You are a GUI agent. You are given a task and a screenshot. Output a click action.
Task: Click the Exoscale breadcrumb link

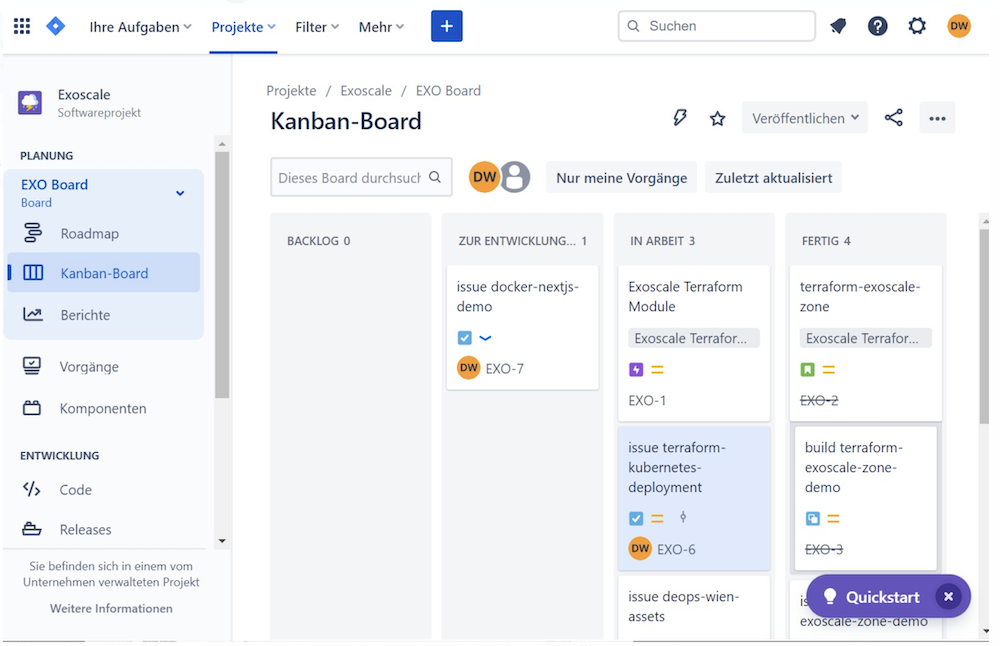click(x=366, y=91)
